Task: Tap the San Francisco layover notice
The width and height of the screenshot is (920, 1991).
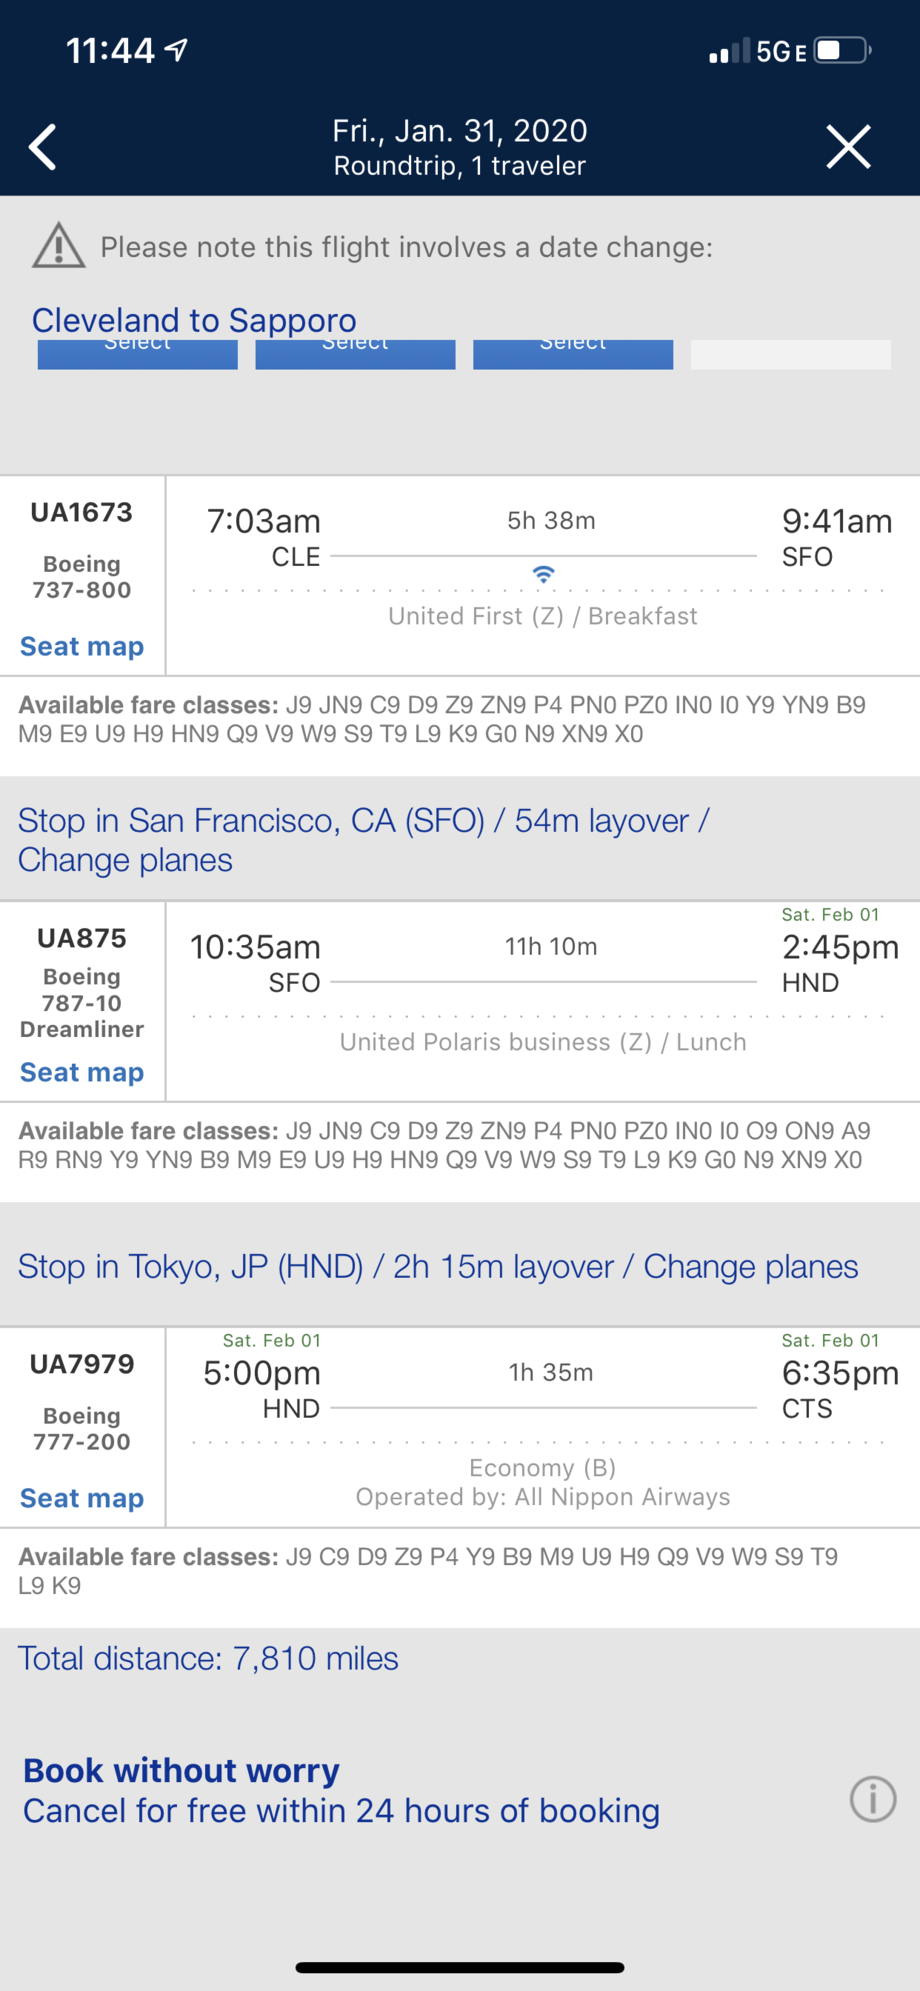Action: point(364,840)
